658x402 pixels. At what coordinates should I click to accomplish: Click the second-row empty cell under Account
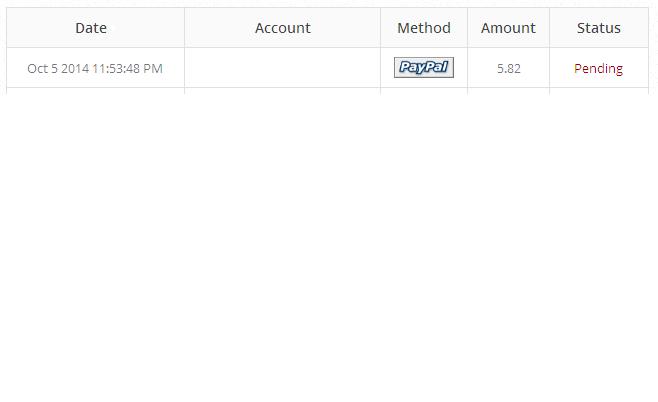coord(283,91)
